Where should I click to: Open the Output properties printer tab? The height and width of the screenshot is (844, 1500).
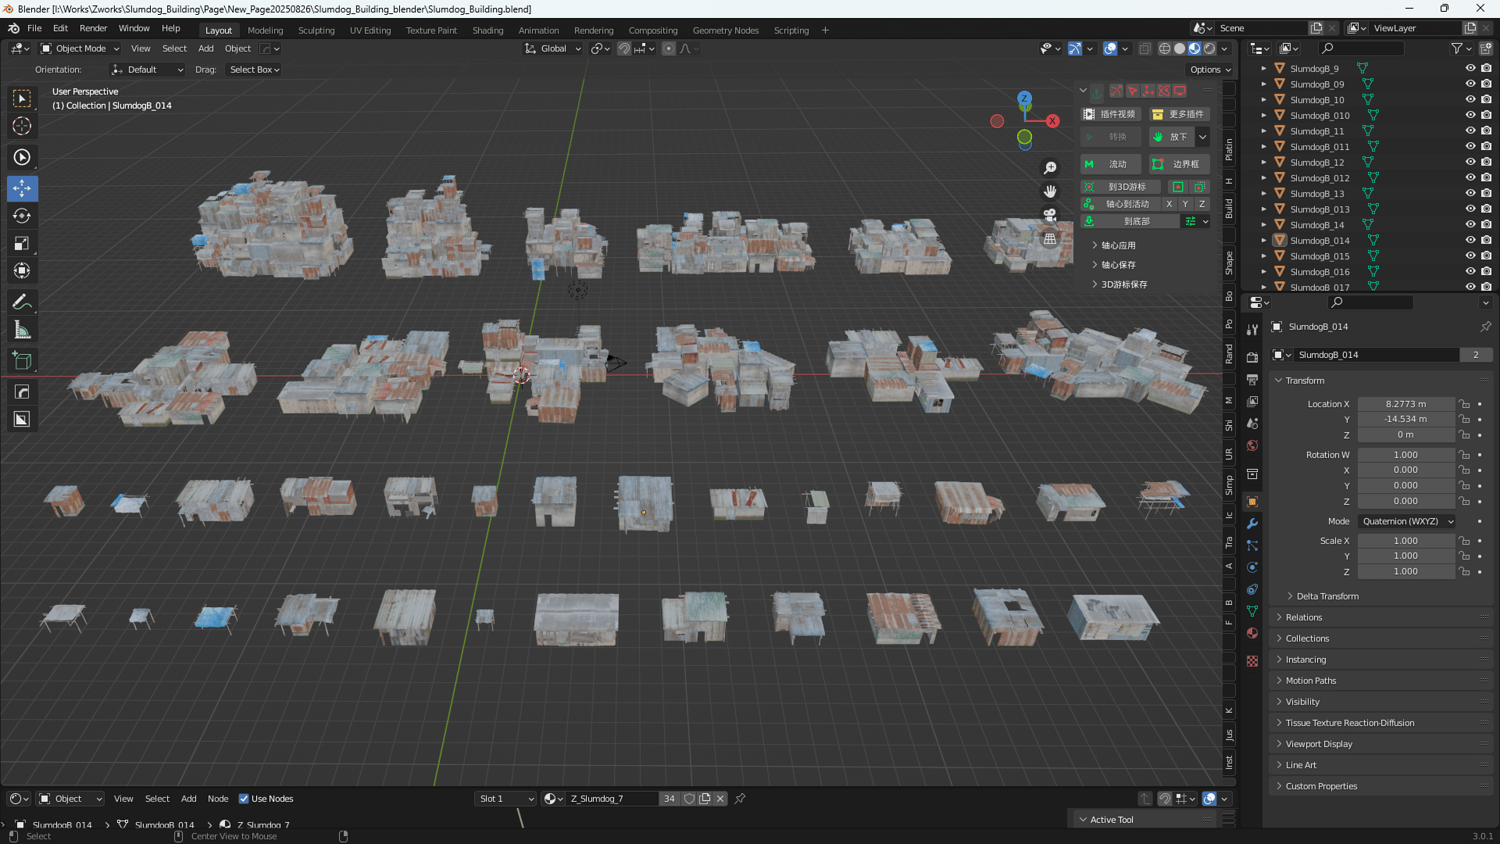point(1252,379)
